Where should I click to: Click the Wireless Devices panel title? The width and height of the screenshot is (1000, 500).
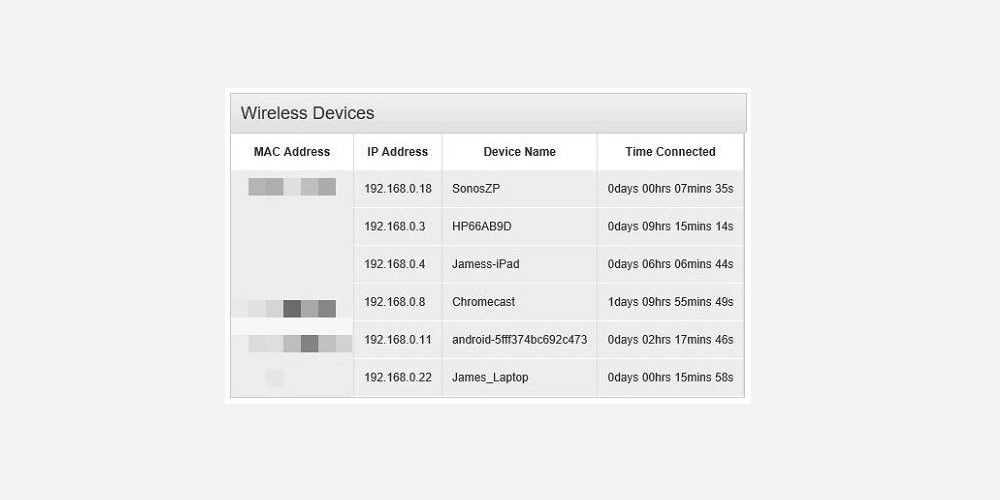click(x=307, y=114)
